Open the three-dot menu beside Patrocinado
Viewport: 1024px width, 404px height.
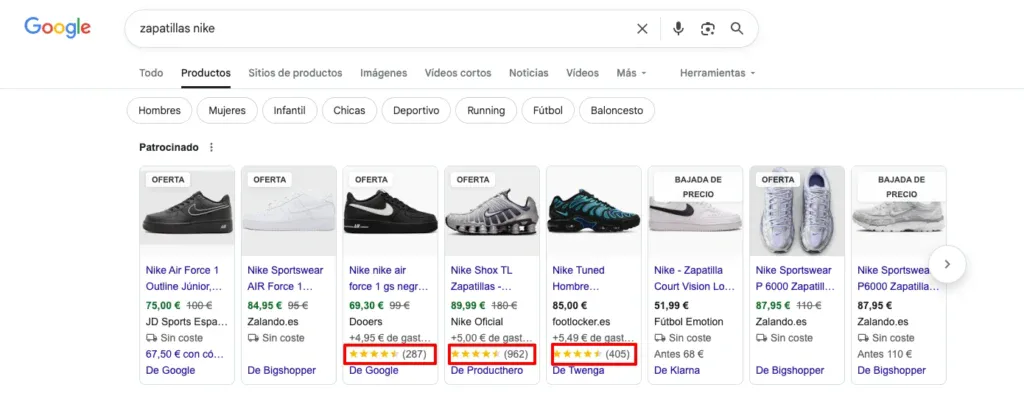(x=211, y=147)
